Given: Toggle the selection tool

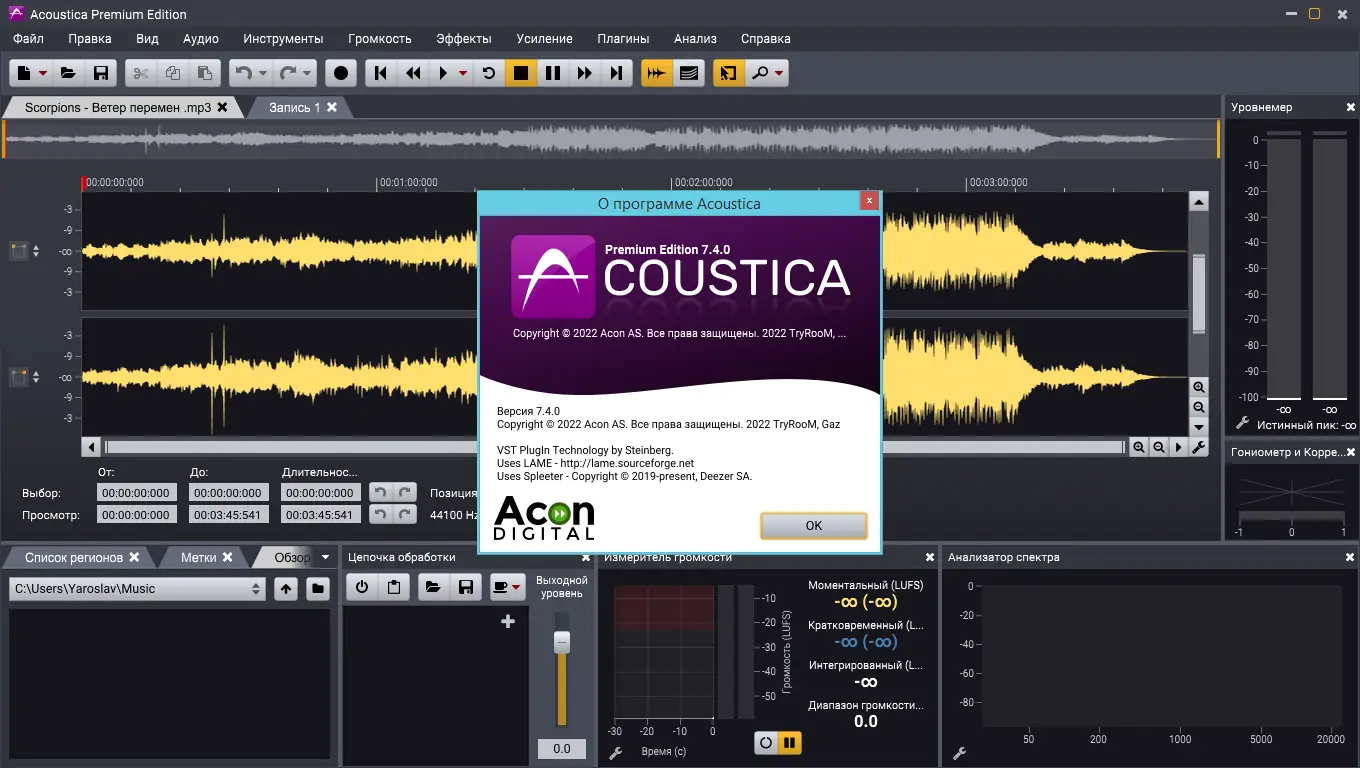Looking at the screenshot, I should (x=729, y=73).
